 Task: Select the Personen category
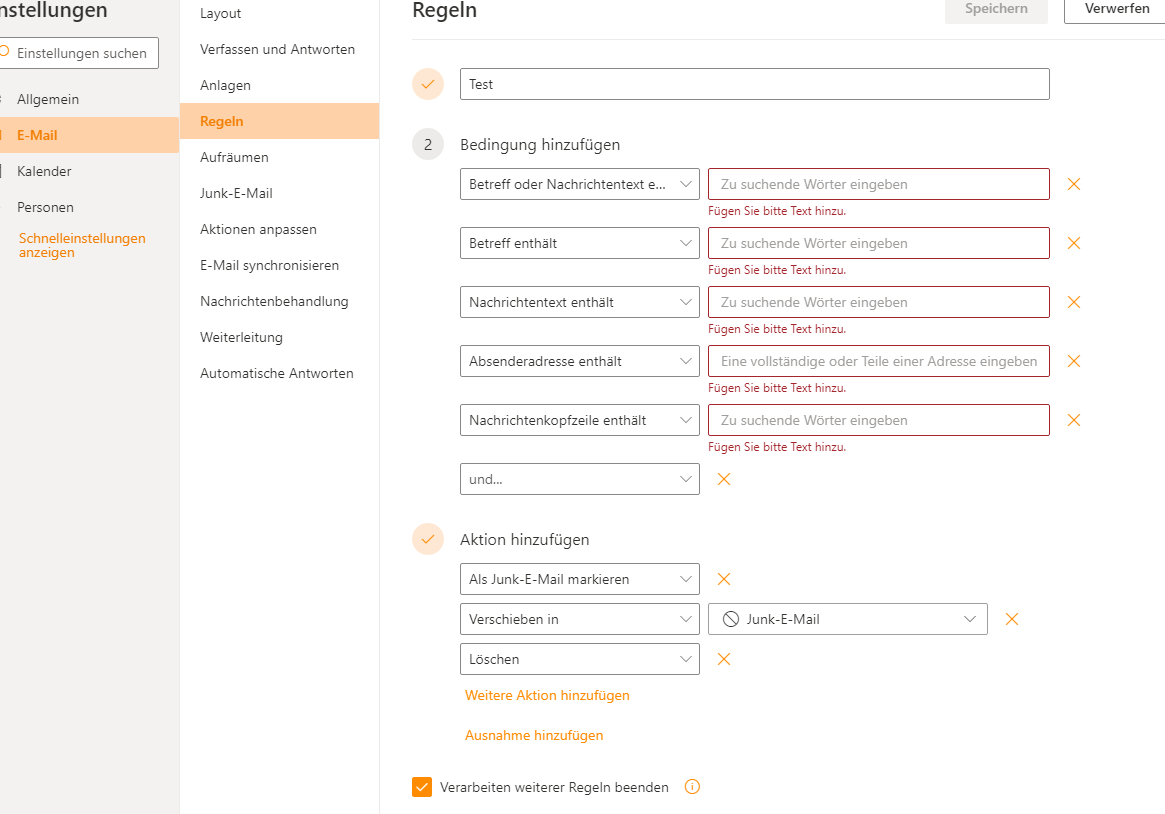click(89, 207)
